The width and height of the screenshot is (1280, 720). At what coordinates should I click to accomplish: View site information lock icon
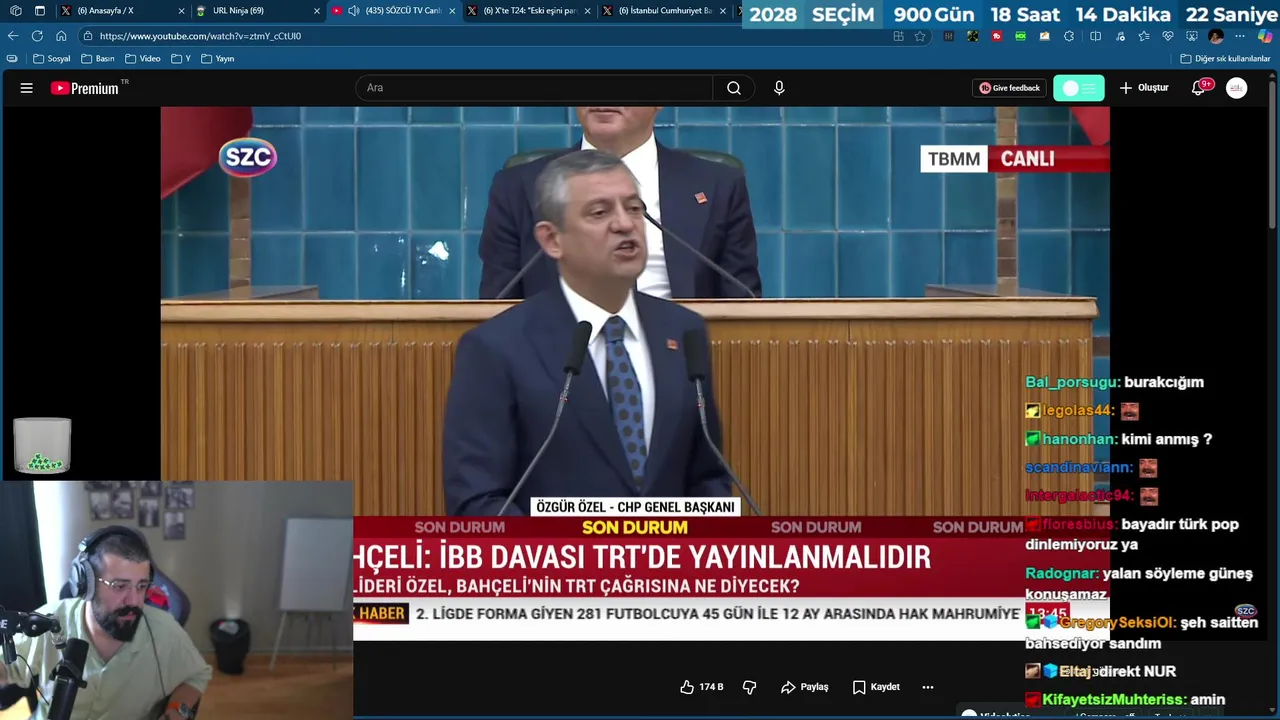pyautogui.click(x=88, y=36)
